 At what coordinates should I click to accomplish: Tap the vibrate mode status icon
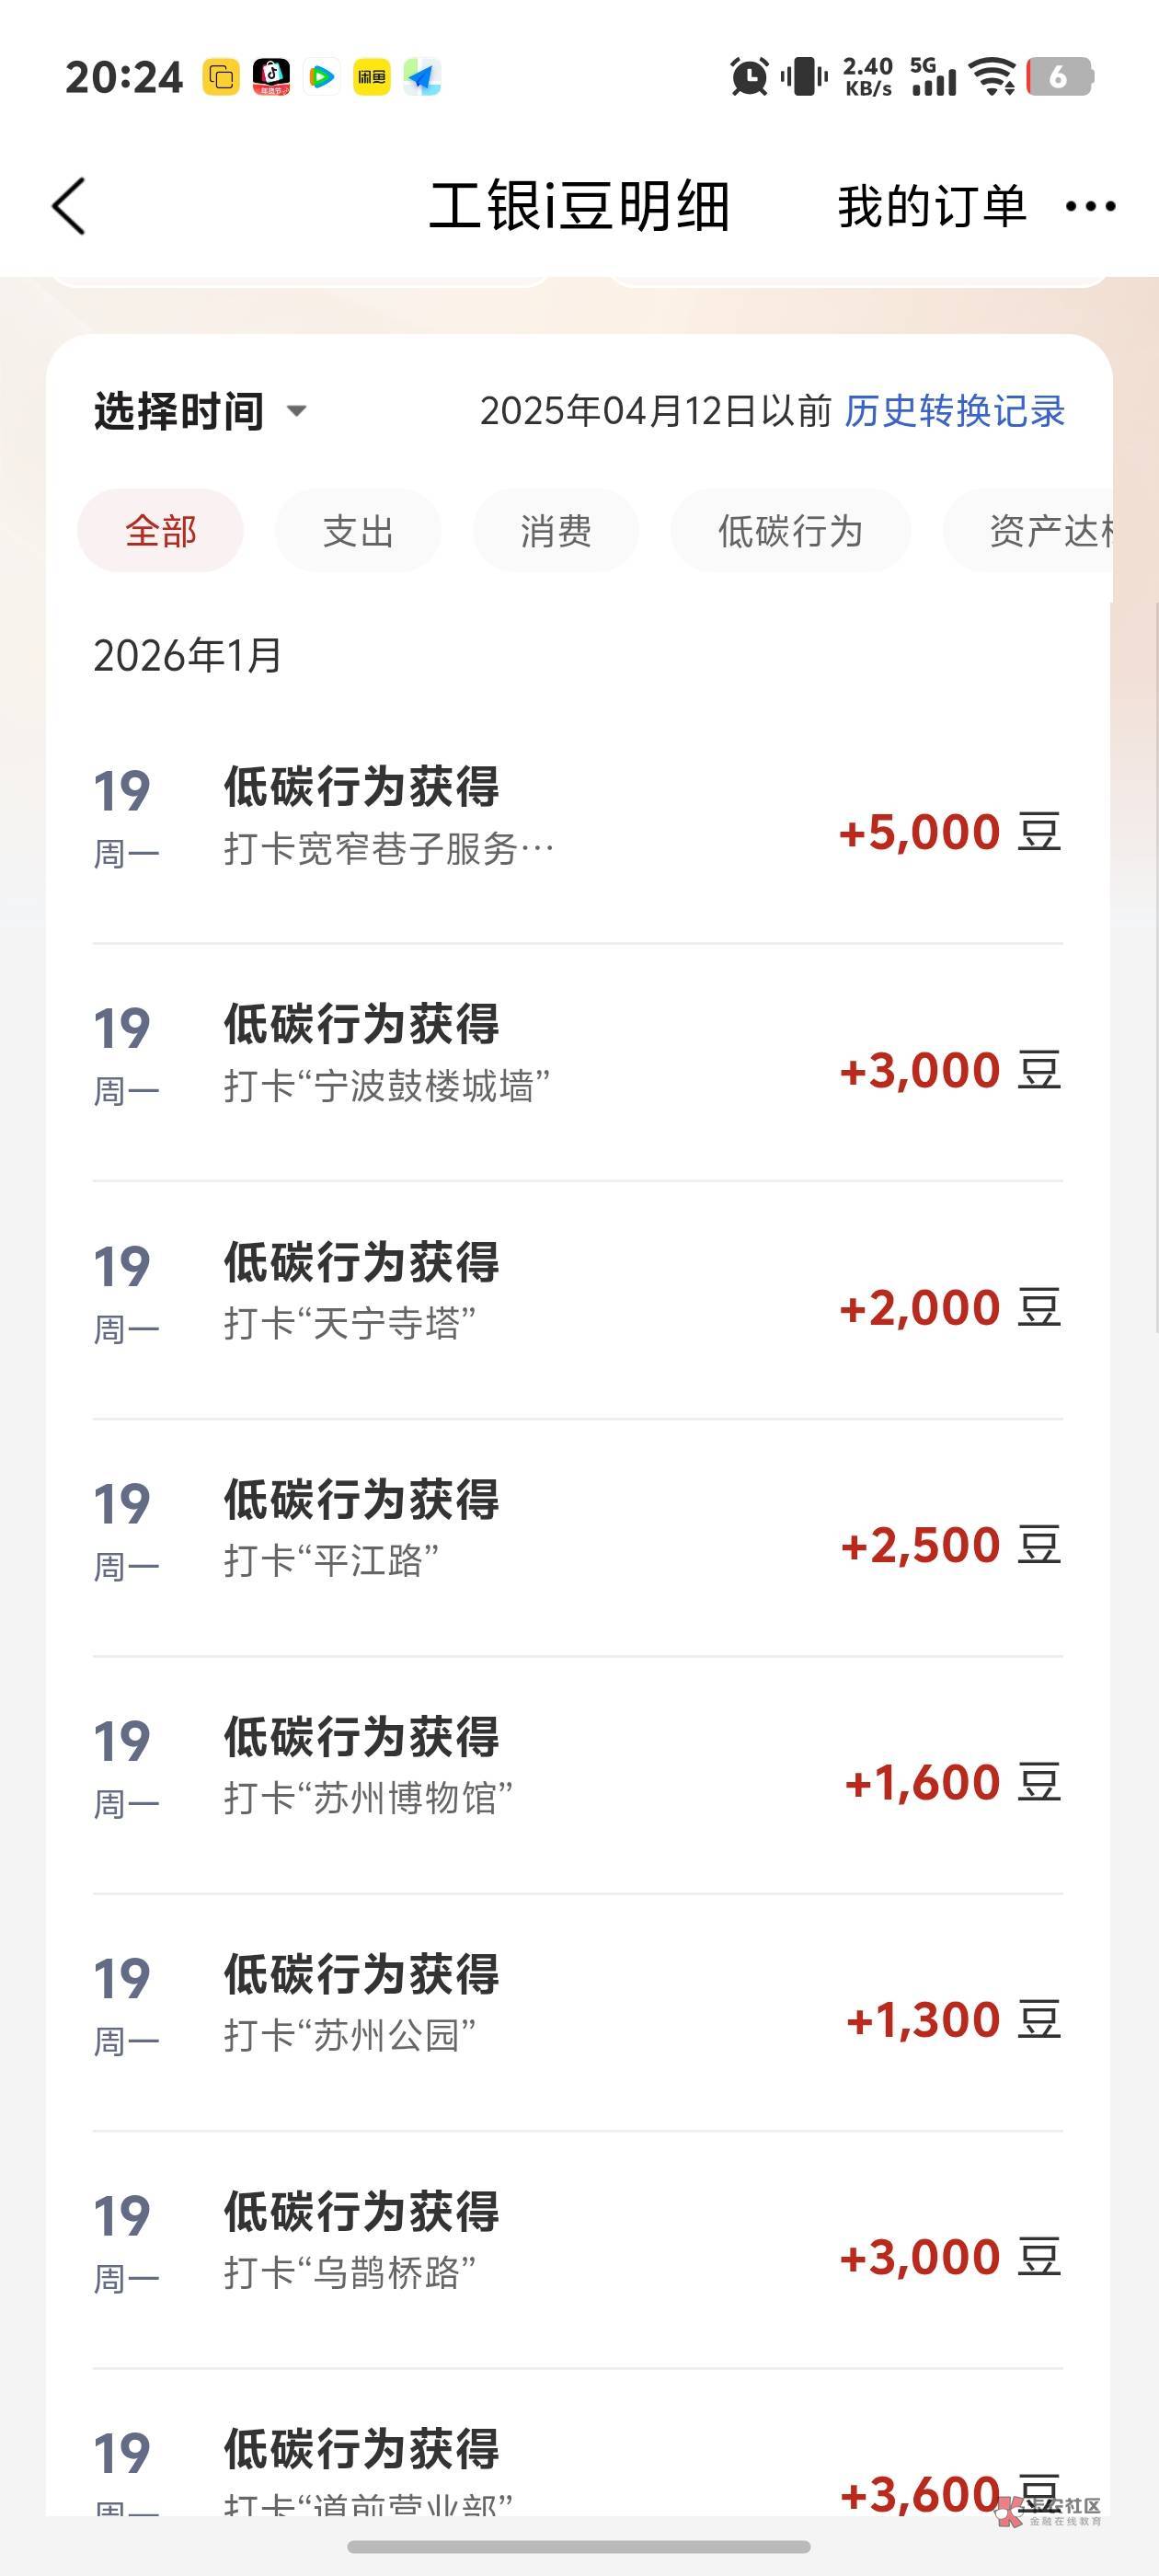pos(804,77)
